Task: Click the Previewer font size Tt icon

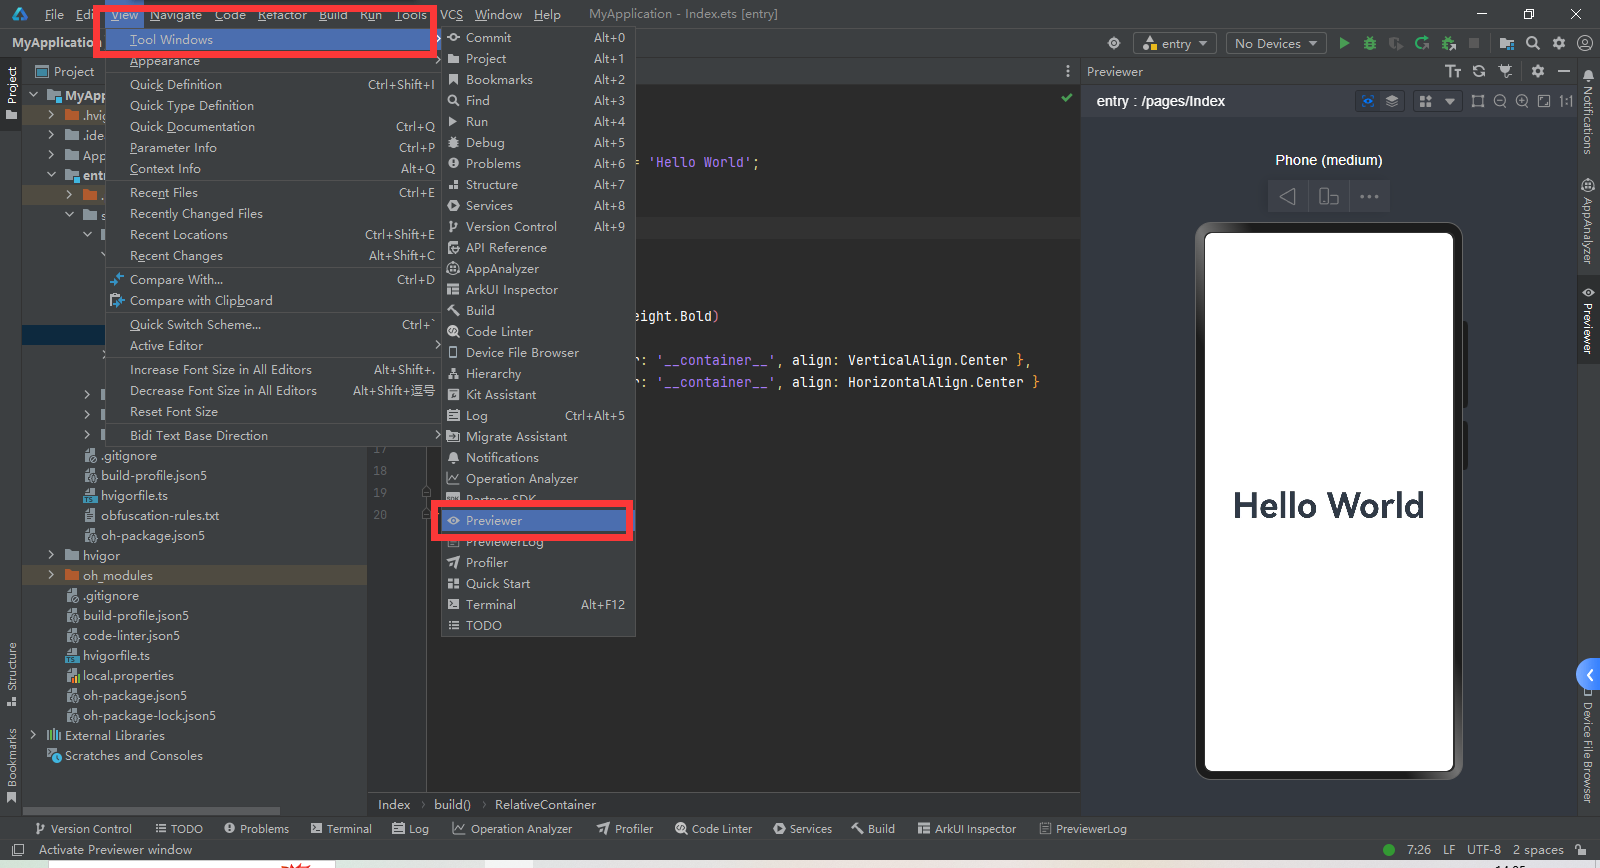Action: tap(1453, 71)
